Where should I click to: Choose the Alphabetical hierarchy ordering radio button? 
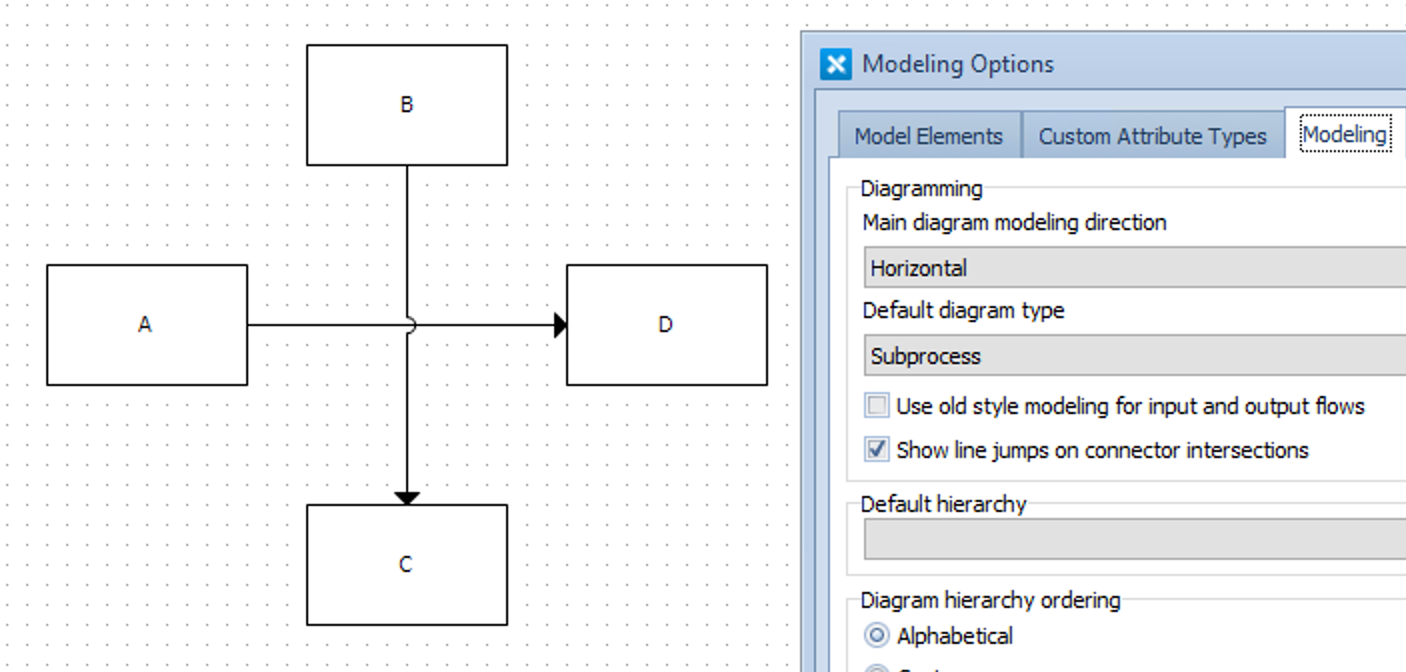[x=877, y=636]
